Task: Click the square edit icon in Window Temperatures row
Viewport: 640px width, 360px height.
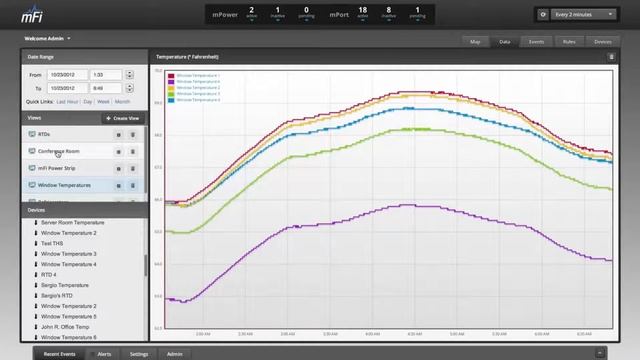Action: [x=118, y=186]
